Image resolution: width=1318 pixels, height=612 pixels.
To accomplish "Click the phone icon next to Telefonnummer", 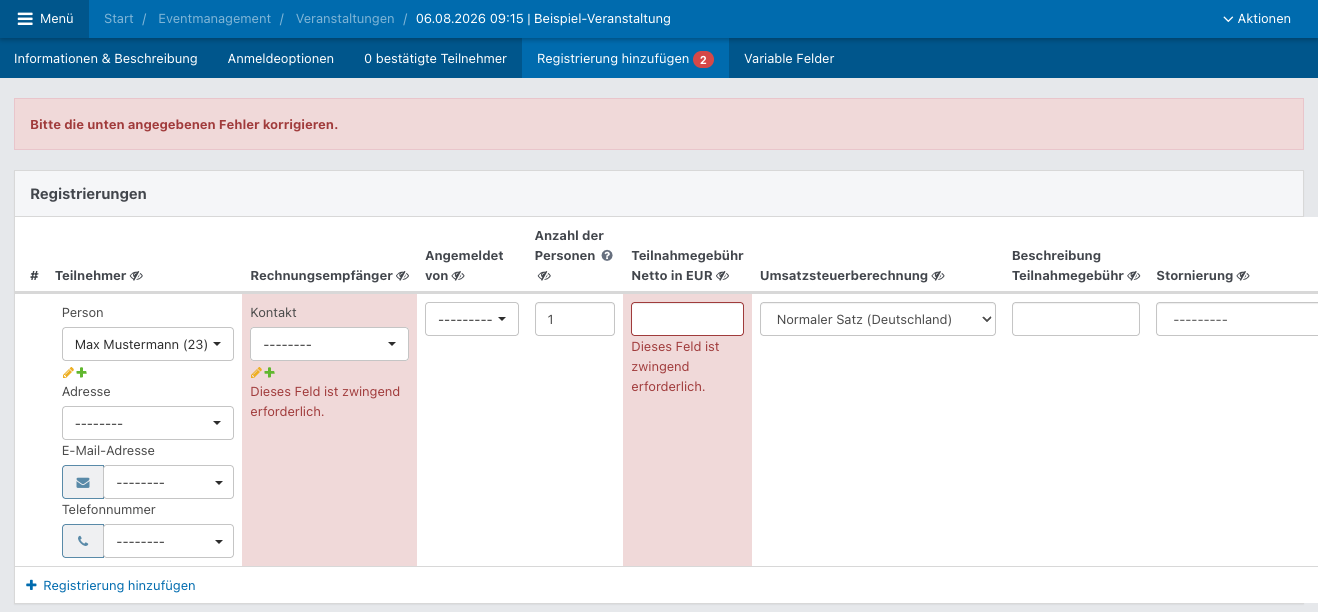I will [x=82, y=540].
